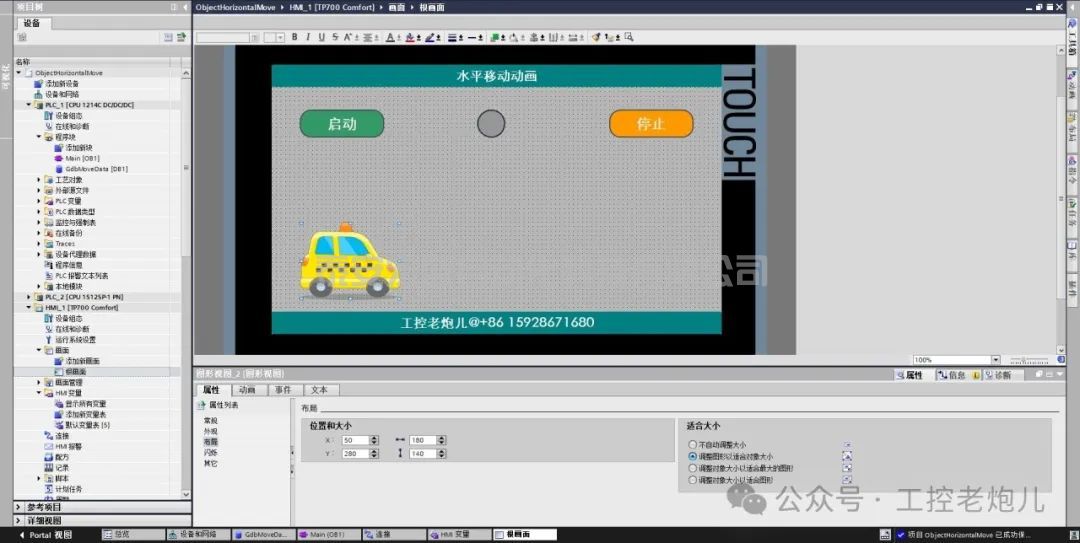Screen dimensions: 1080x543
Task: Click the Strikethrough formatting icon
Action: tap(334, 37)
